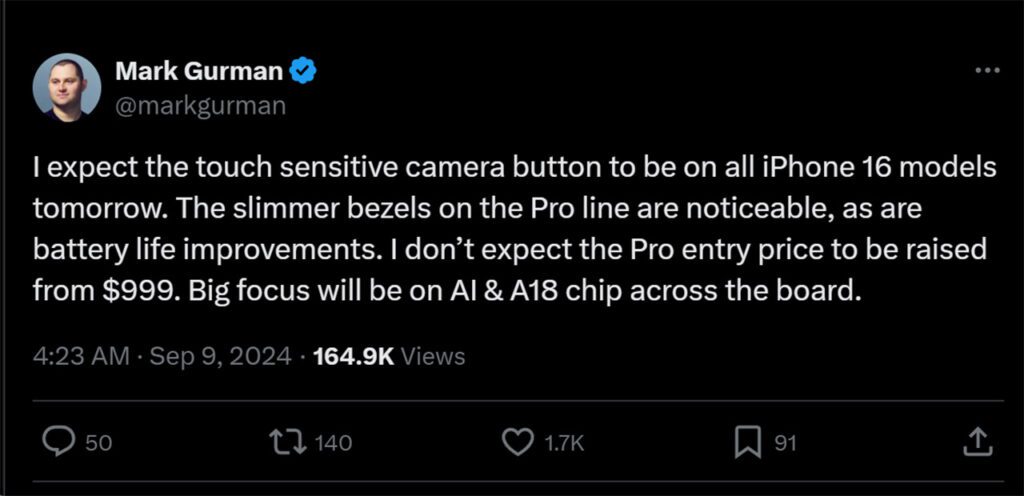Click the Mark Gurman display name
Image resolution: width=1024 pixels, height=496 pixels.
pyautogui.click(x=199, y=71)
